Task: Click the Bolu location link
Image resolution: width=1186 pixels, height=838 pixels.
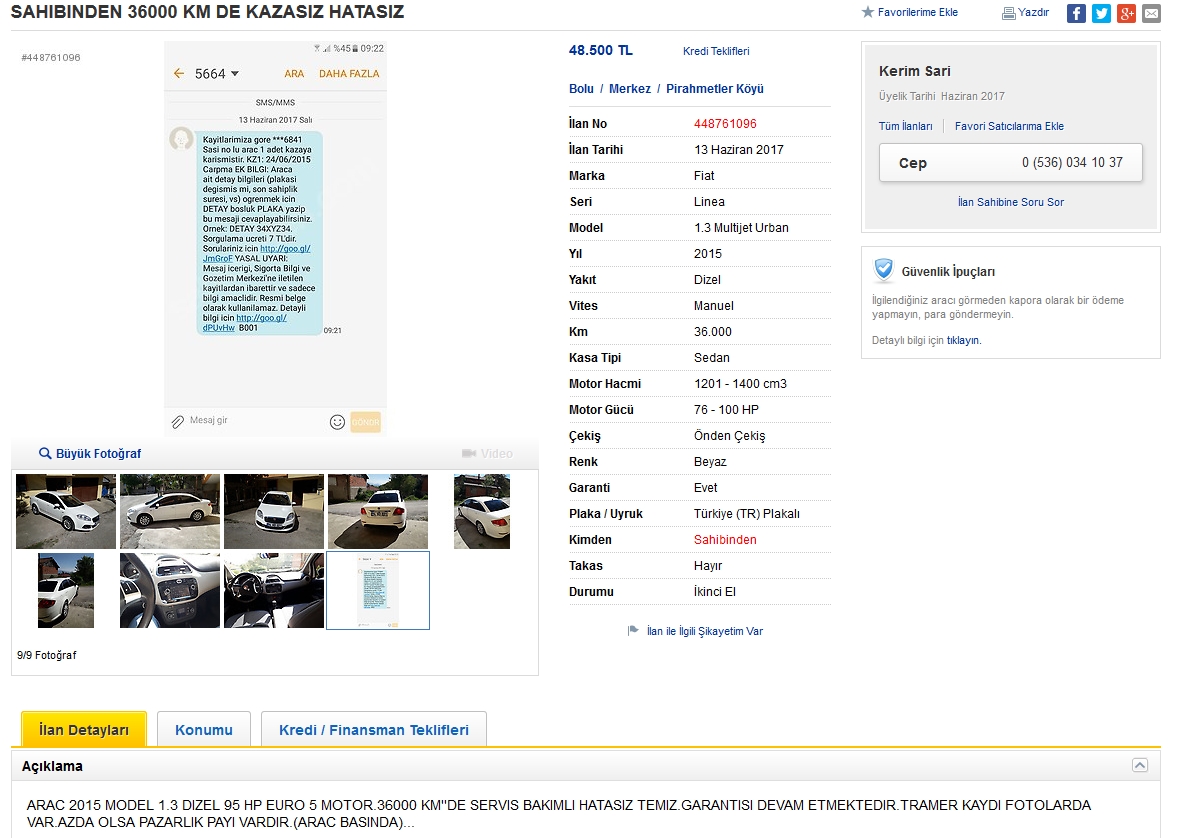Action: [x=581, y=88]
